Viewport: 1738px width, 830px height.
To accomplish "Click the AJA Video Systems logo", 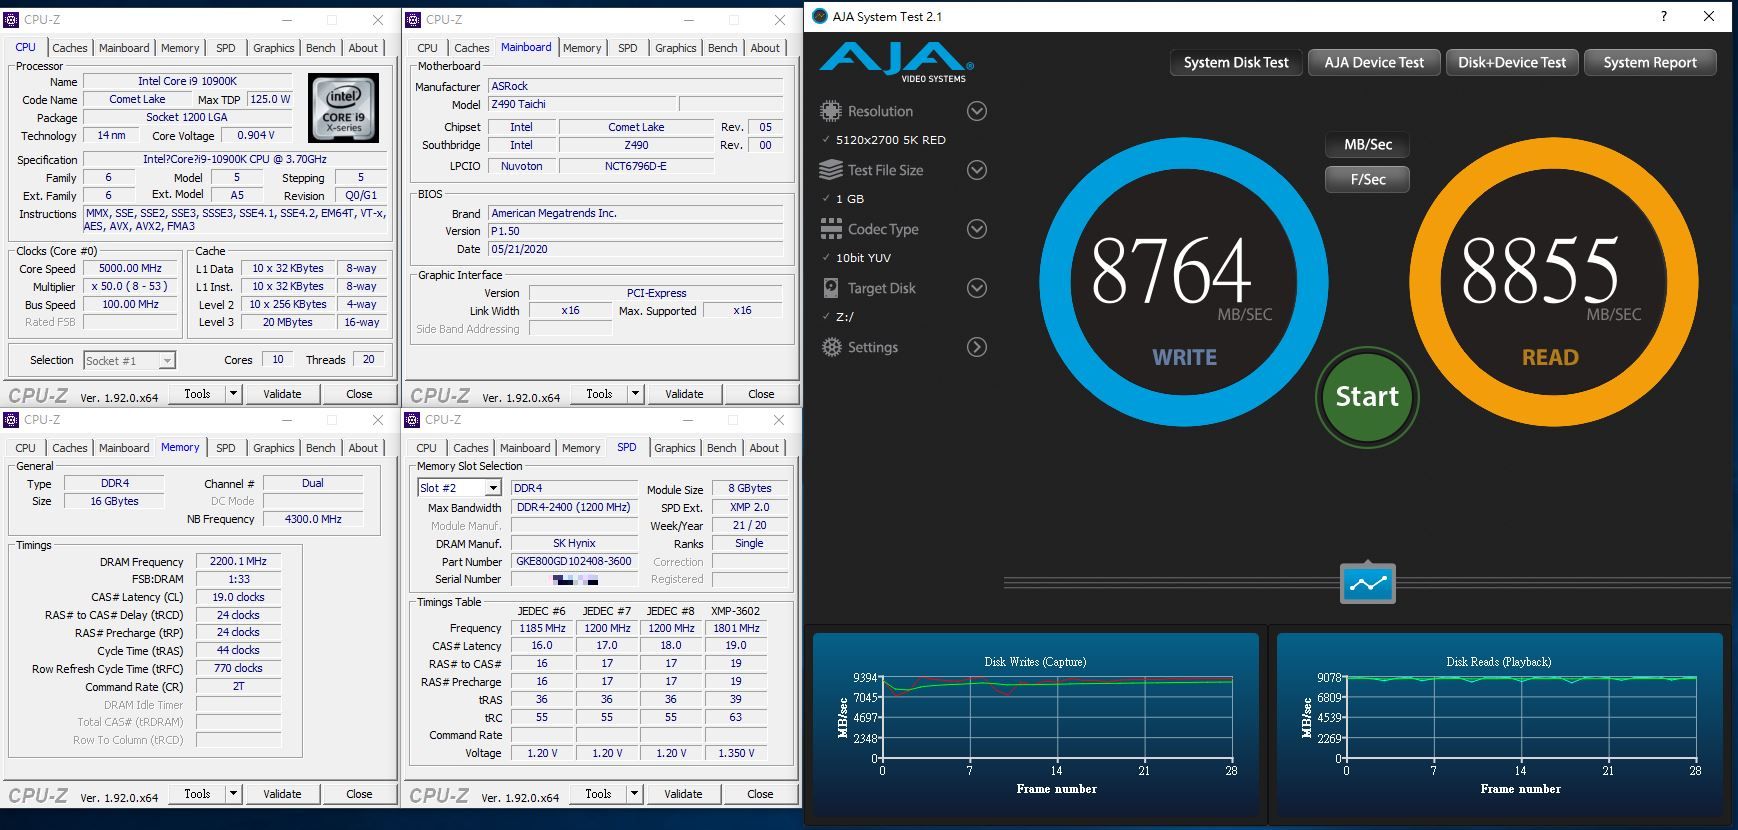I will click(897, 62).
